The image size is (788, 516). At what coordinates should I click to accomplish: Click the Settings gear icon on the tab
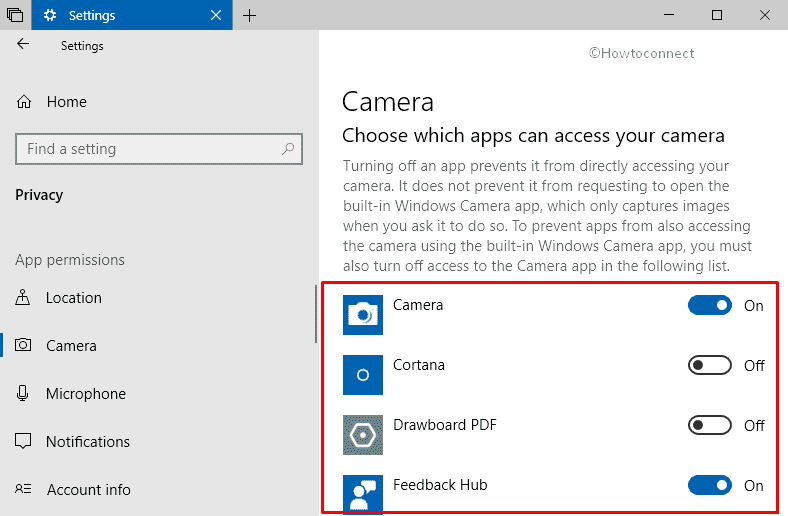(x=50, y=15)
